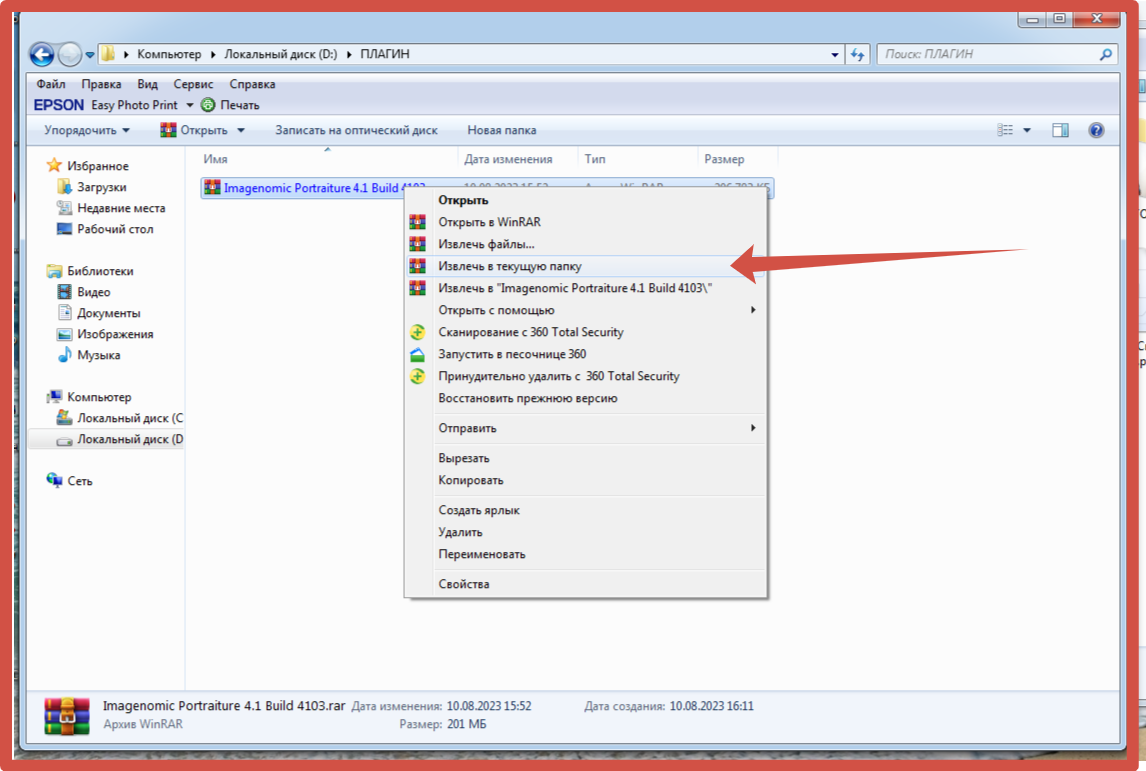Open the Сервис menu

pyautogui.click(x=193, y=84)
